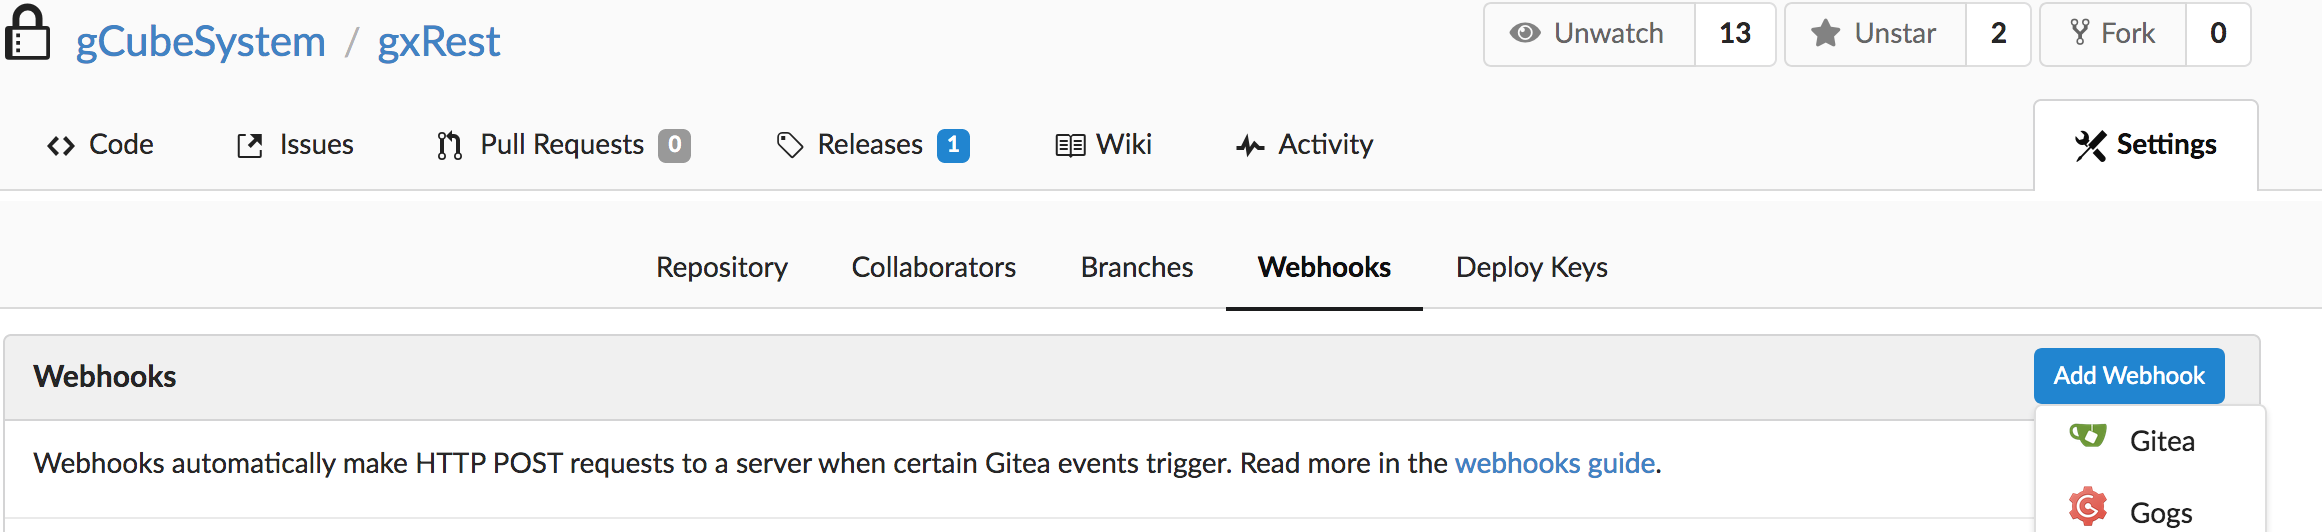Go to the Wiki tab

point(1103,145)
